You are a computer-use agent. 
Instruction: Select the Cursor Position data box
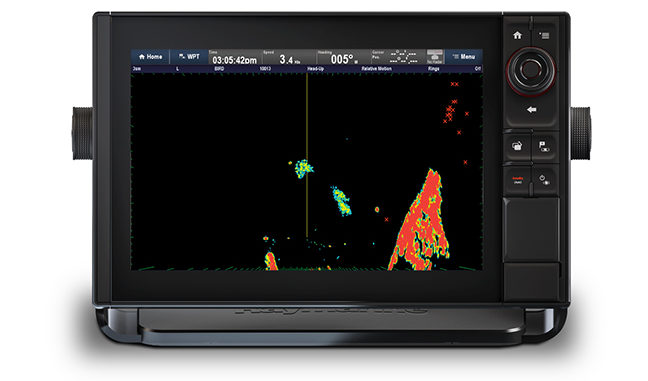398,57
